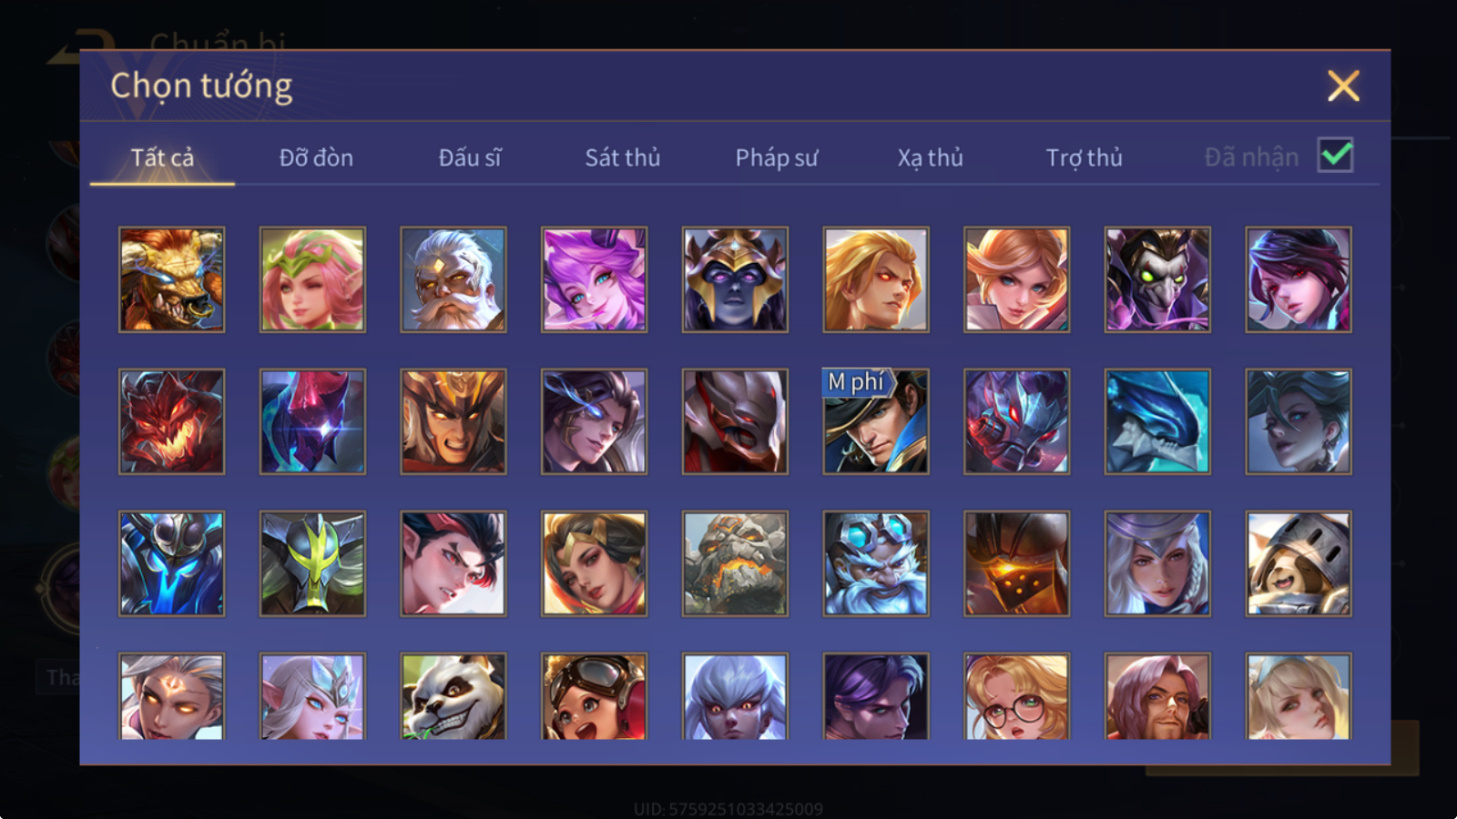Open the Sát thủ tab

pos(622,157)
